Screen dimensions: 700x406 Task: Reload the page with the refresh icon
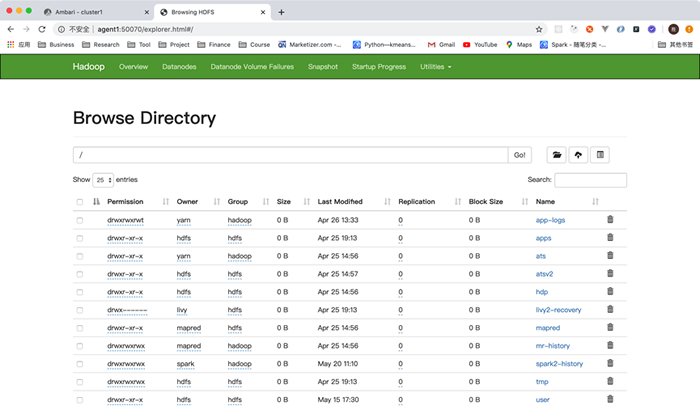pos(42,29)
